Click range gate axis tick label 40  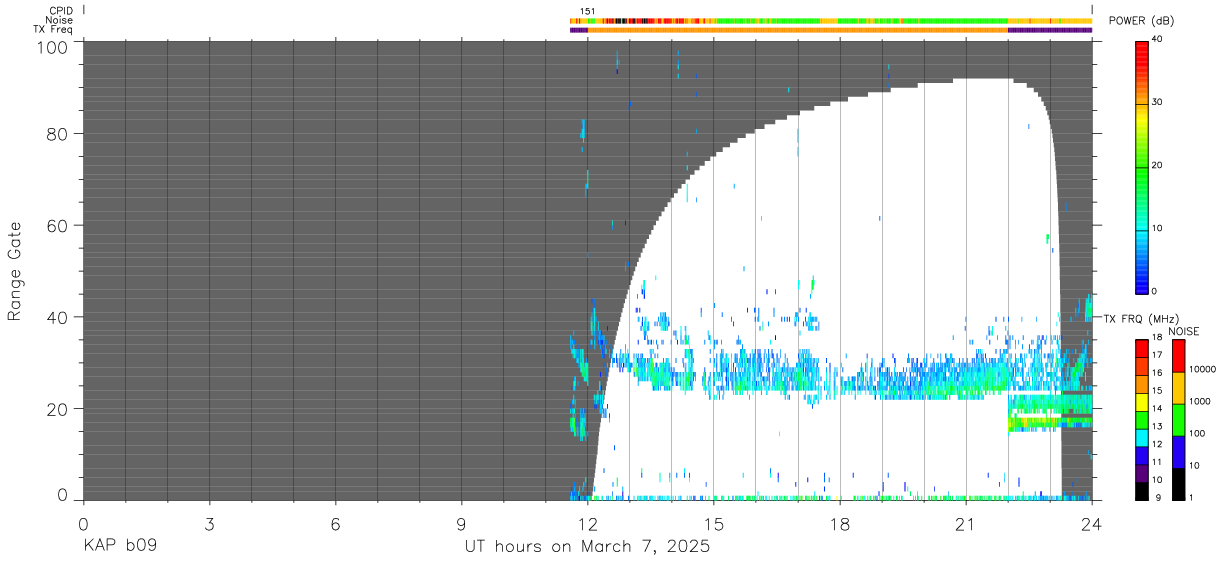[58, 317]
